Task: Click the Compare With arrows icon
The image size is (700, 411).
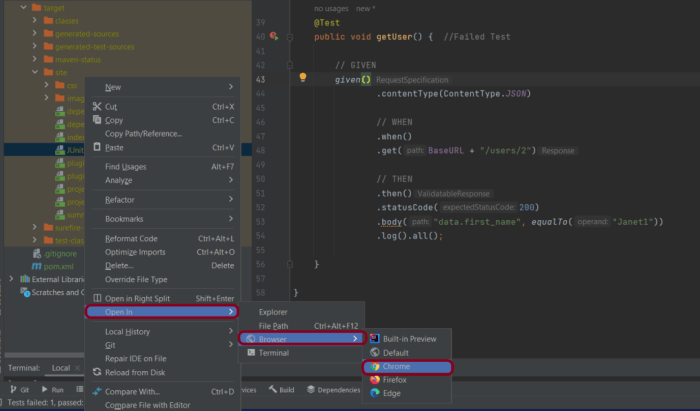Action: pyautogui.click(x=97, y=391)
